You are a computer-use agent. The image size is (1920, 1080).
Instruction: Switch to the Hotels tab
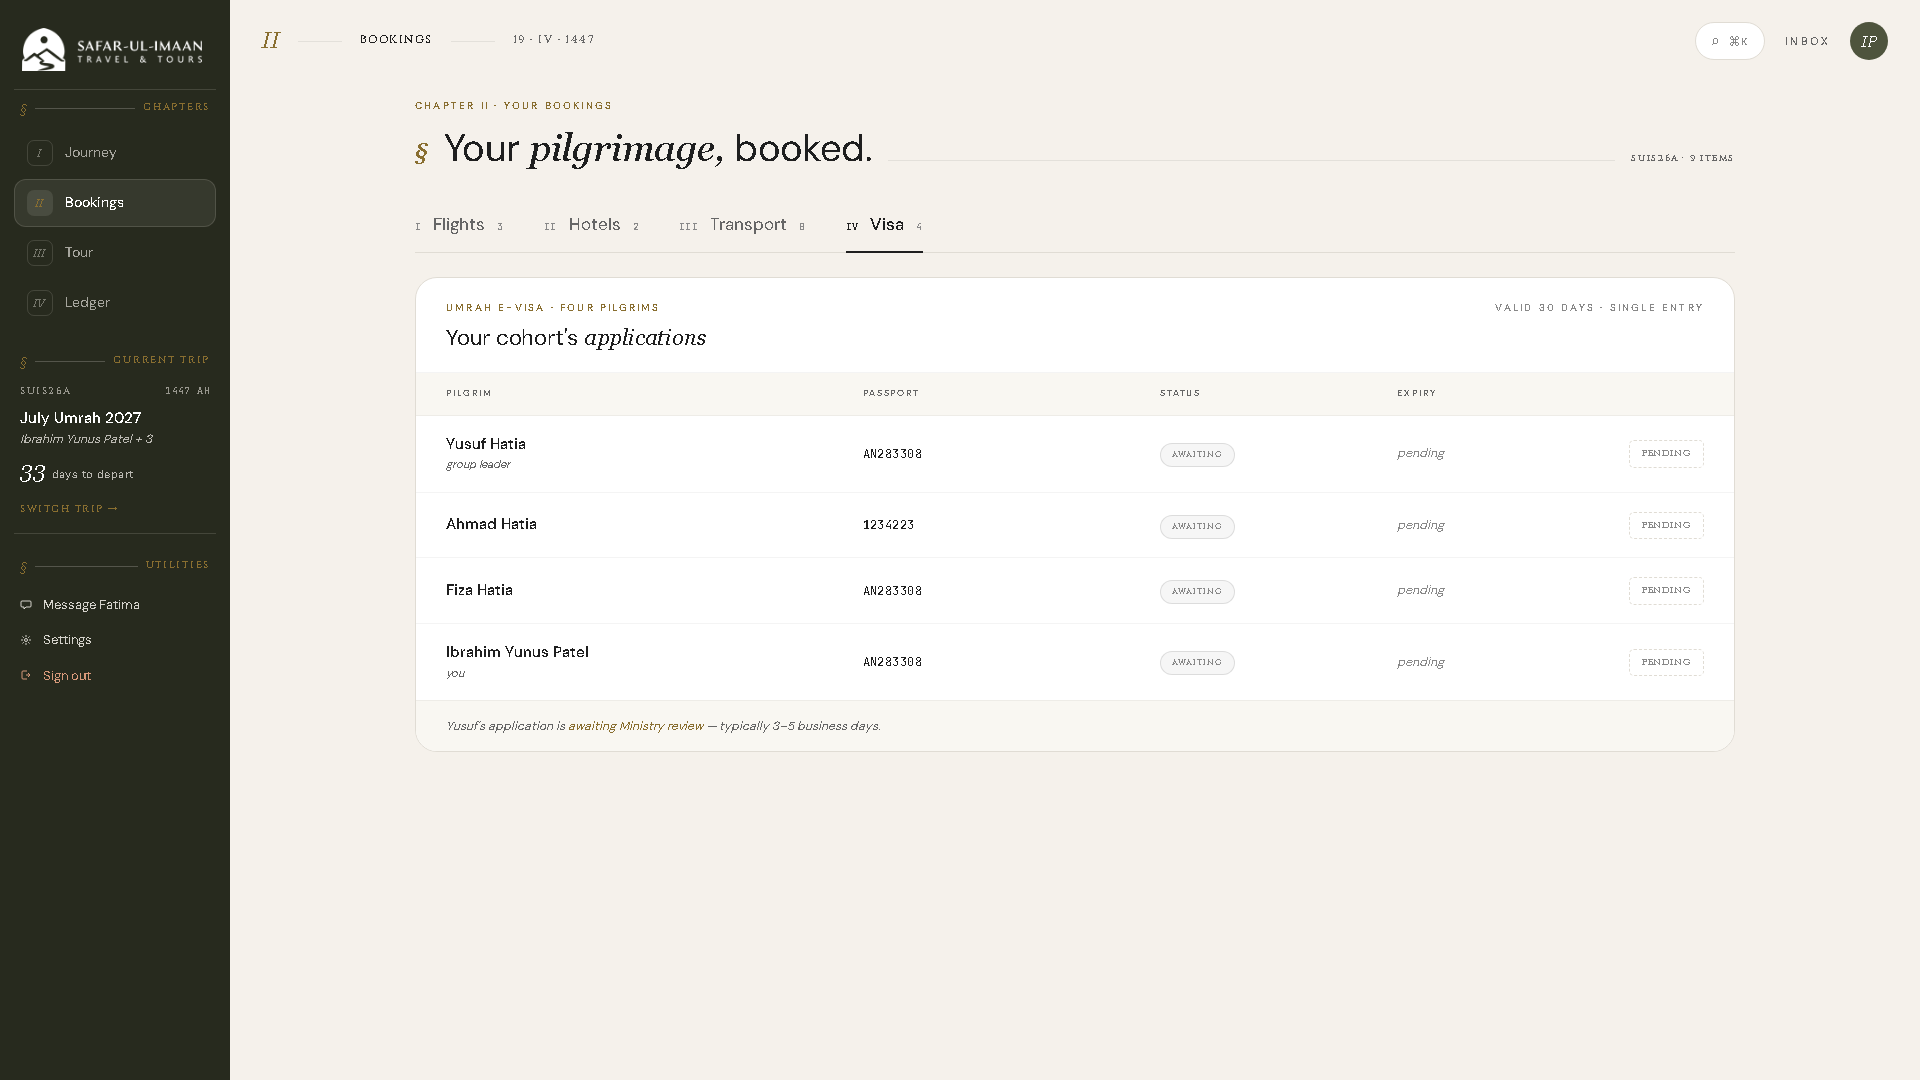click(x=592, y=225)
